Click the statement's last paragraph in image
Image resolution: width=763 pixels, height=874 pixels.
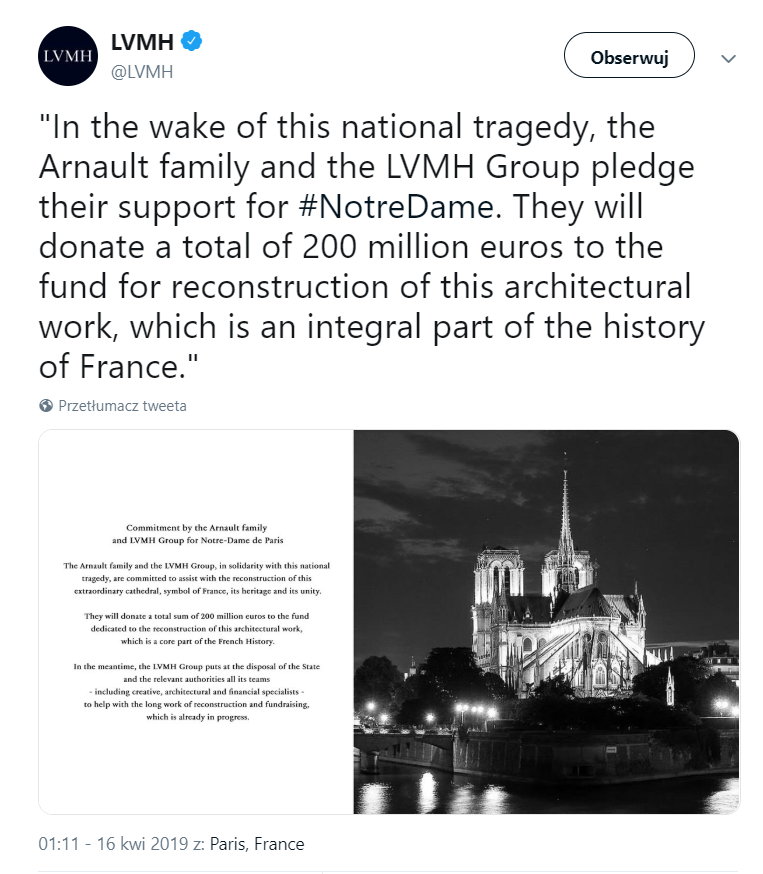point(197,691)
